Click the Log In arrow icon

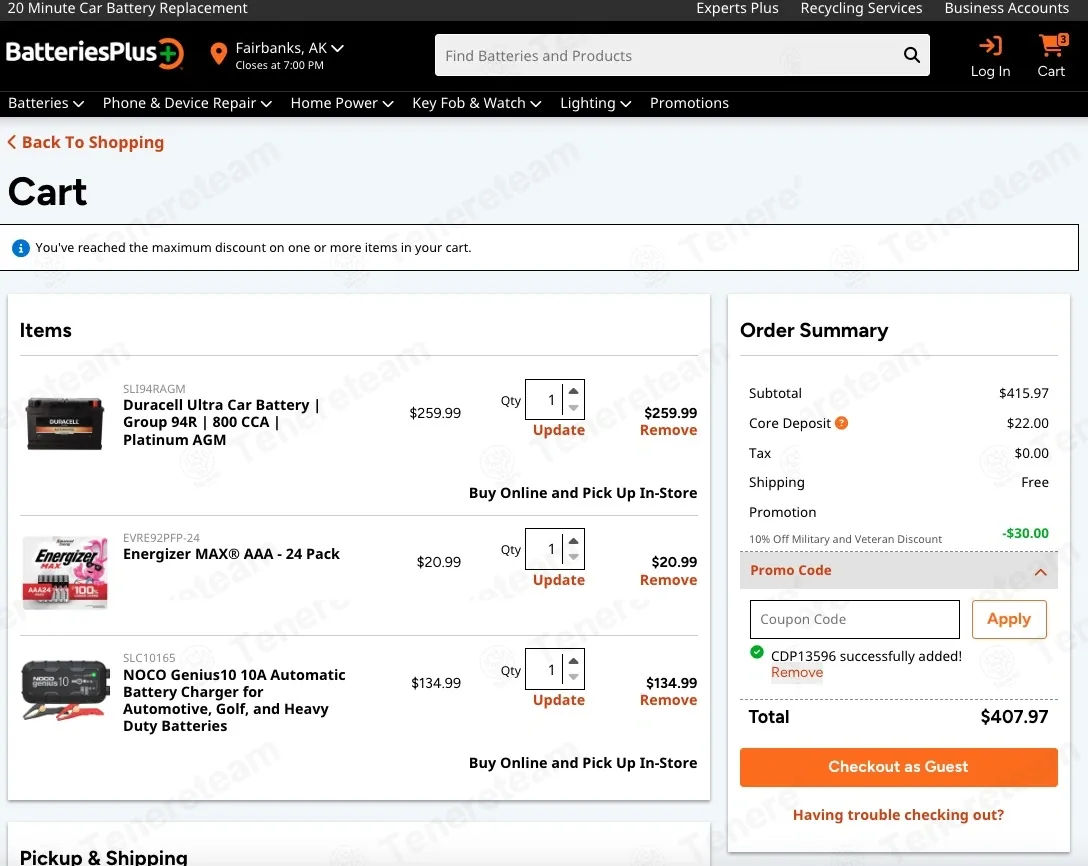click(x=990, y=46)
